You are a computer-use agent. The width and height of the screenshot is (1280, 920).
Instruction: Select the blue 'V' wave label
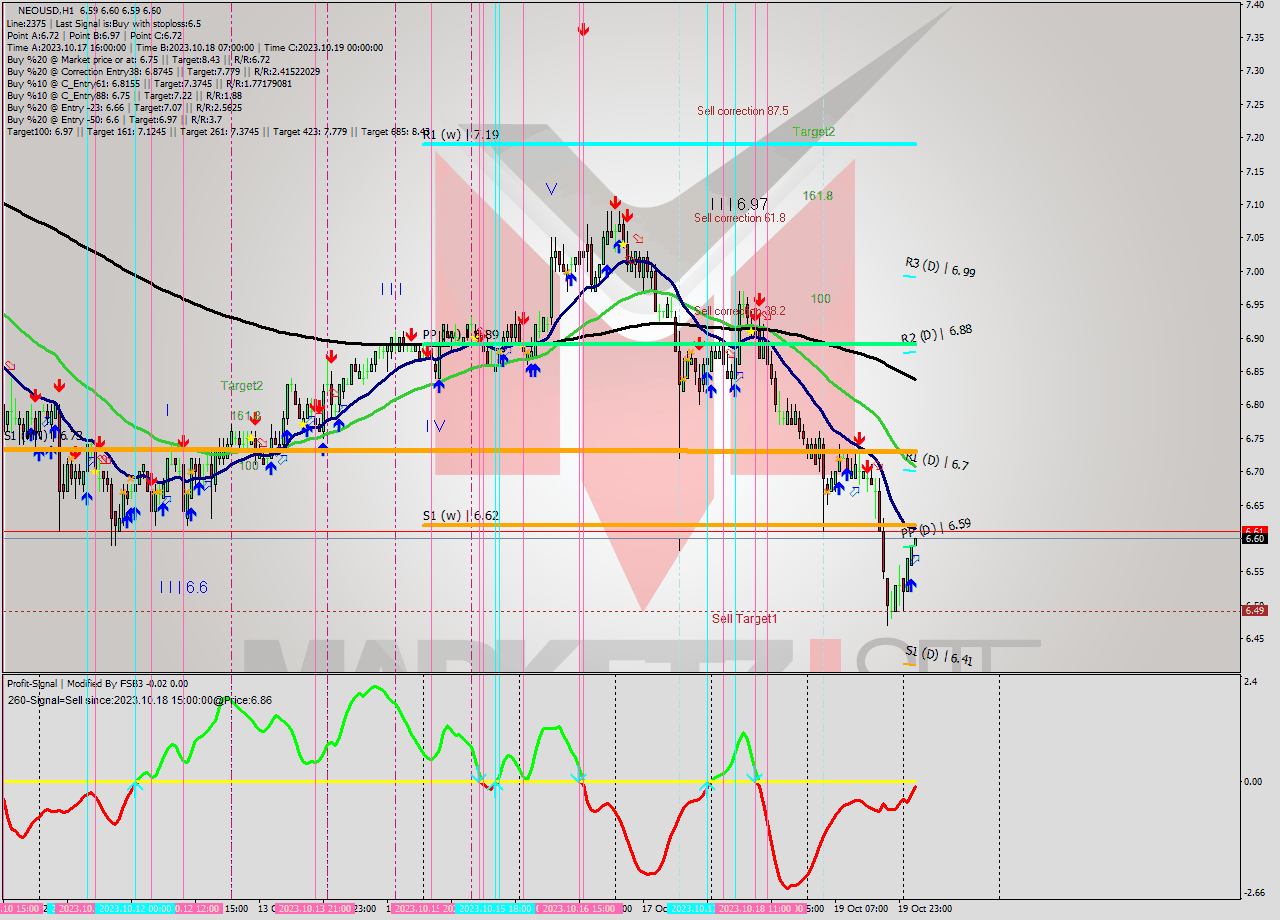551,188
